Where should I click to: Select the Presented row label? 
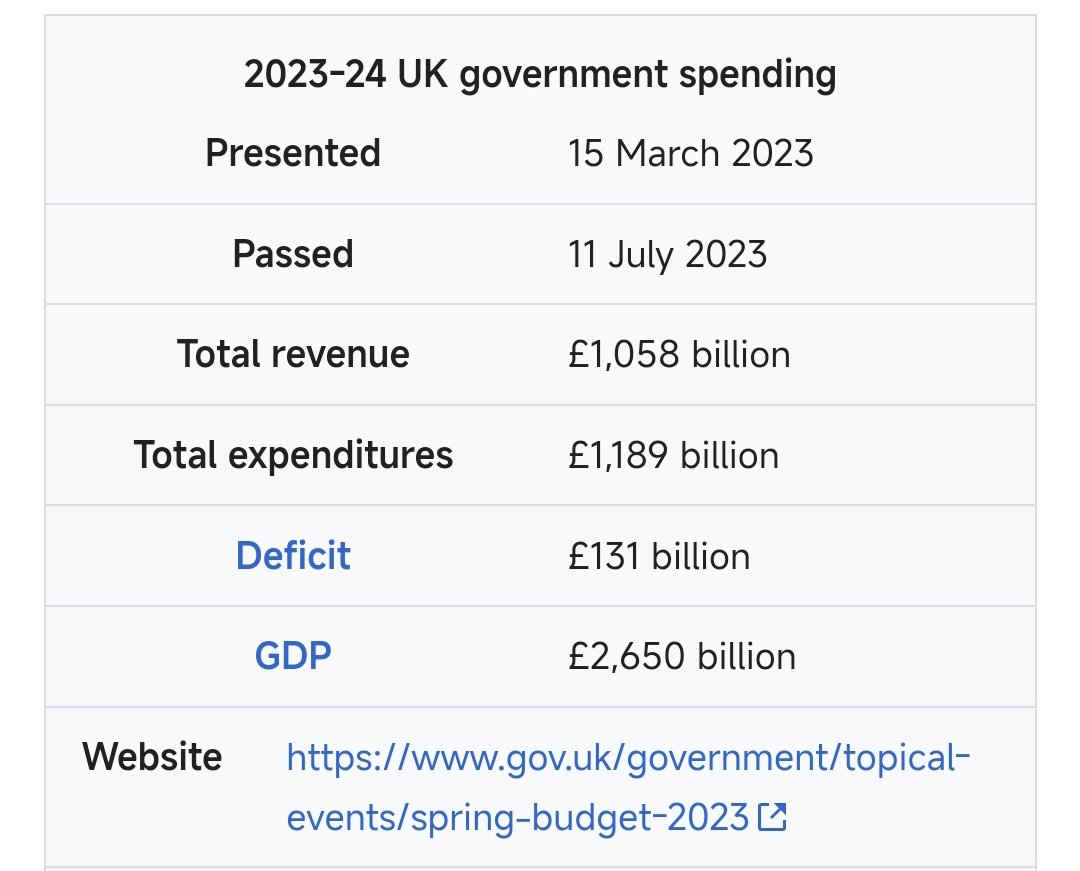tap(293, 153)
